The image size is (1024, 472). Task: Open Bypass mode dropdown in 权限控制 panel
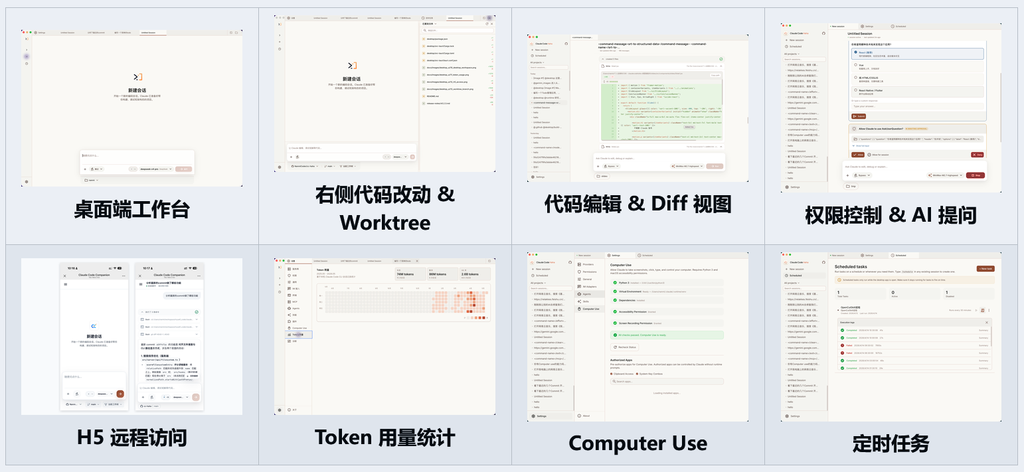pos(863,175)
